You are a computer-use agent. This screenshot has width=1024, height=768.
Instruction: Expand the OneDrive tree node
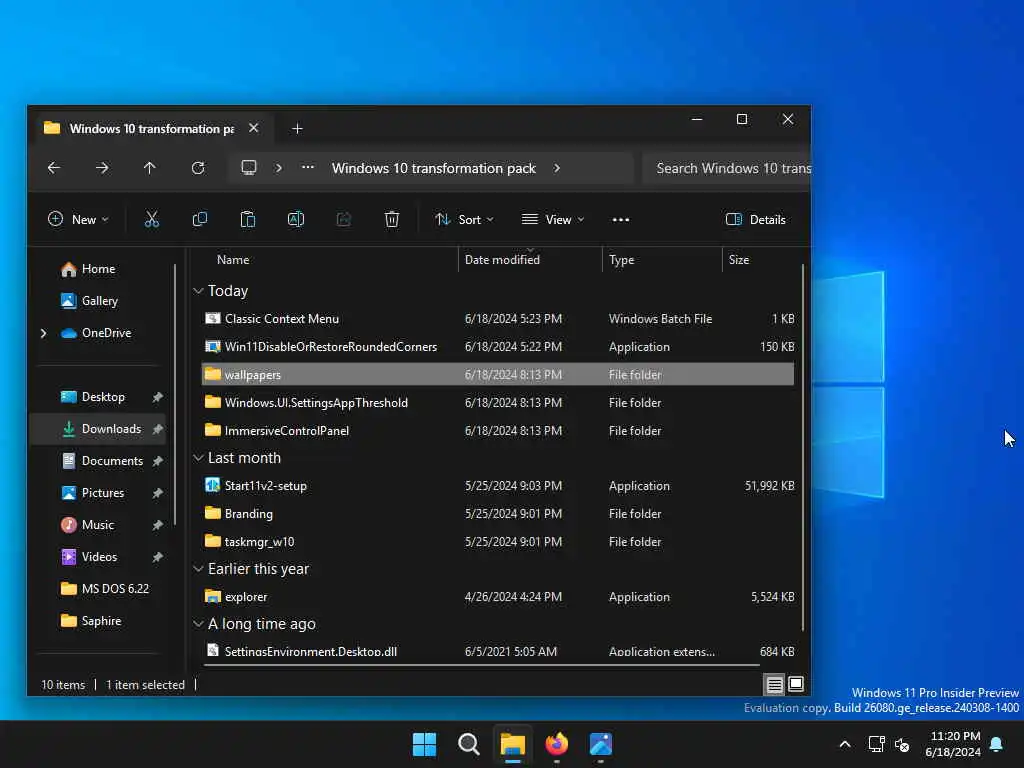[x=44, y=333]
